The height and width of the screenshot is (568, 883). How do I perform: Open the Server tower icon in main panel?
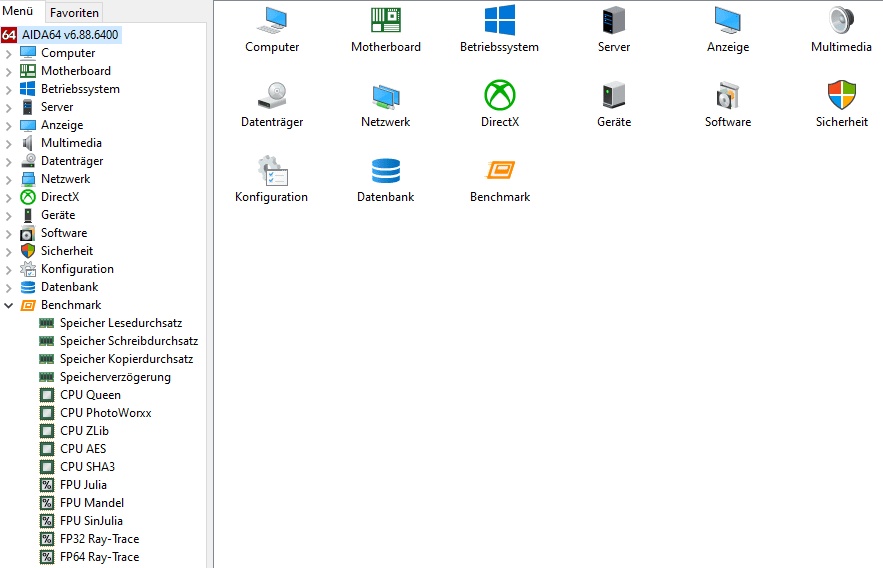point(614,20)
